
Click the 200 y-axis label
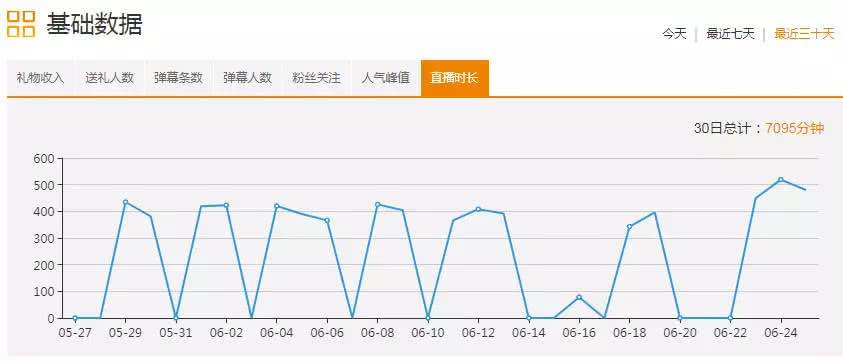[44, 265]
